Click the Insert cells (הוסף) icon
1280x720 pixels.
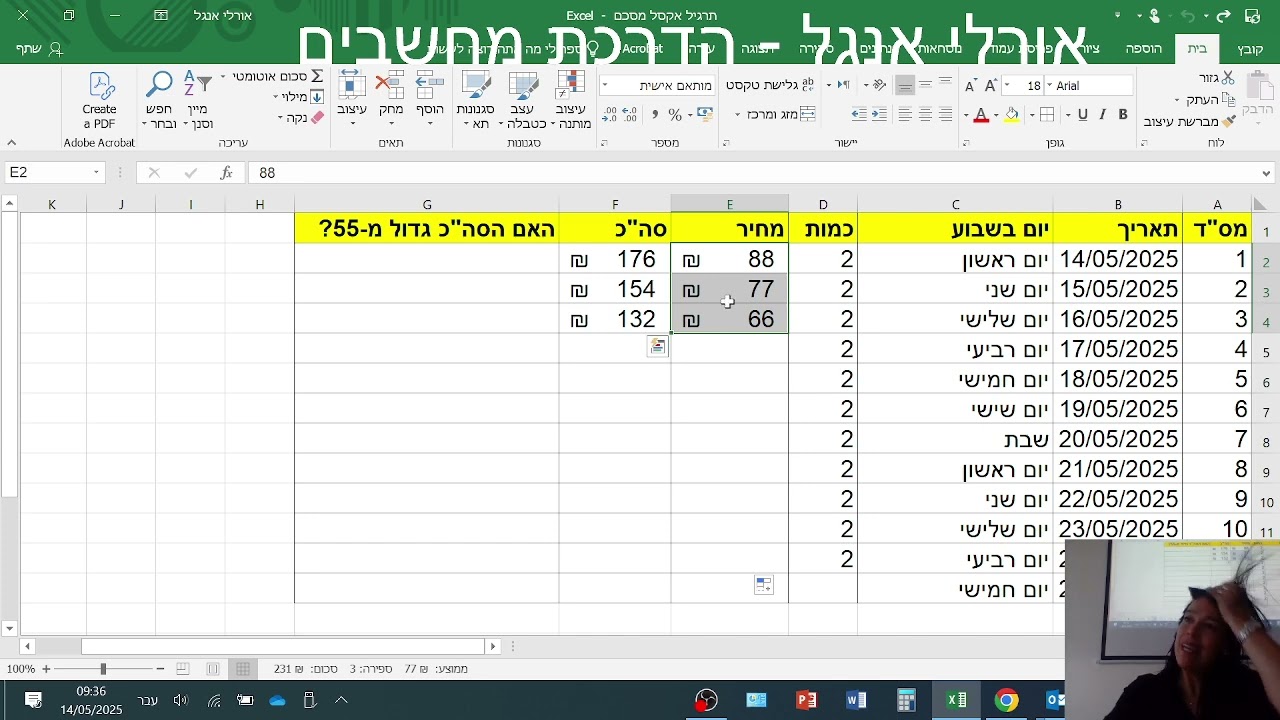pyautogui.click(x=430, y=98)
